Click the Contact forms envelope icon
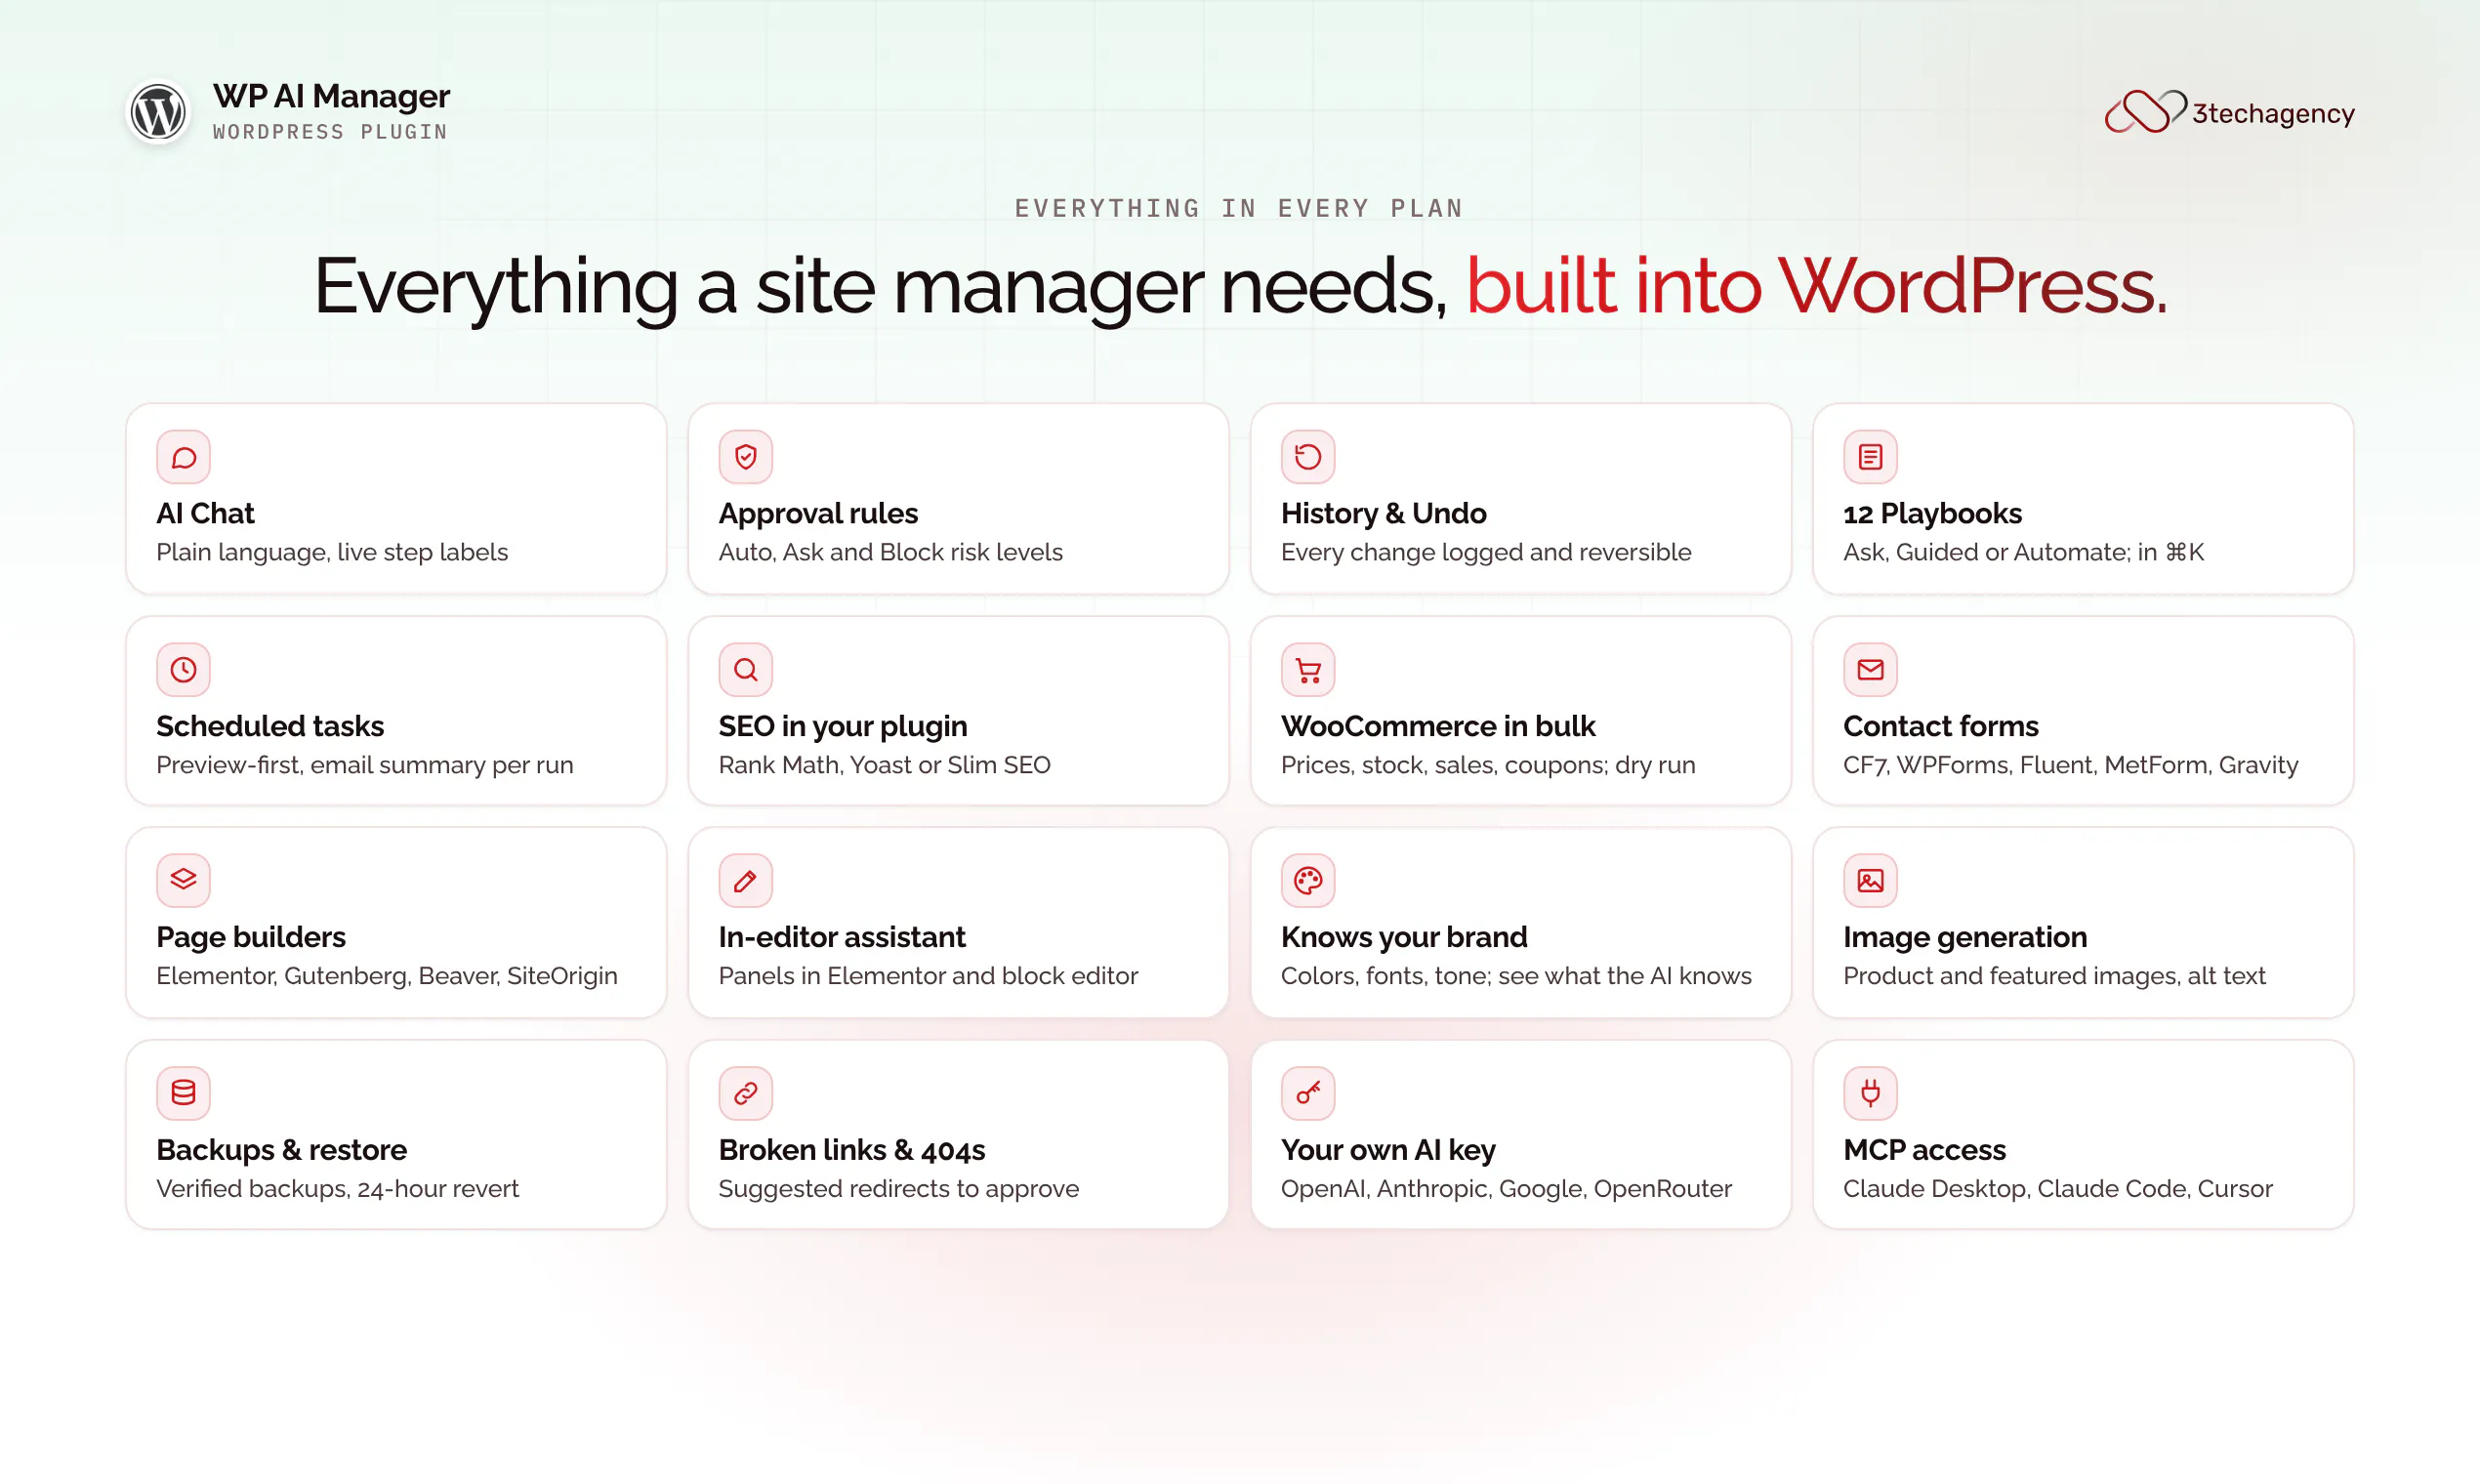This screenshot has height=1484, width=2480. (x=1870, y=669)
